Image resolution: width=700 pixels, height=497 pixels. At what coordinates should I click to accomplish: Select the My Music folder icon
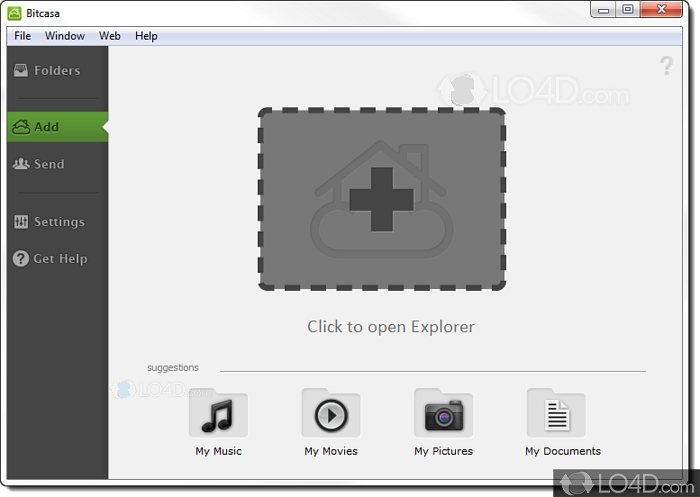tap(218, 413)
